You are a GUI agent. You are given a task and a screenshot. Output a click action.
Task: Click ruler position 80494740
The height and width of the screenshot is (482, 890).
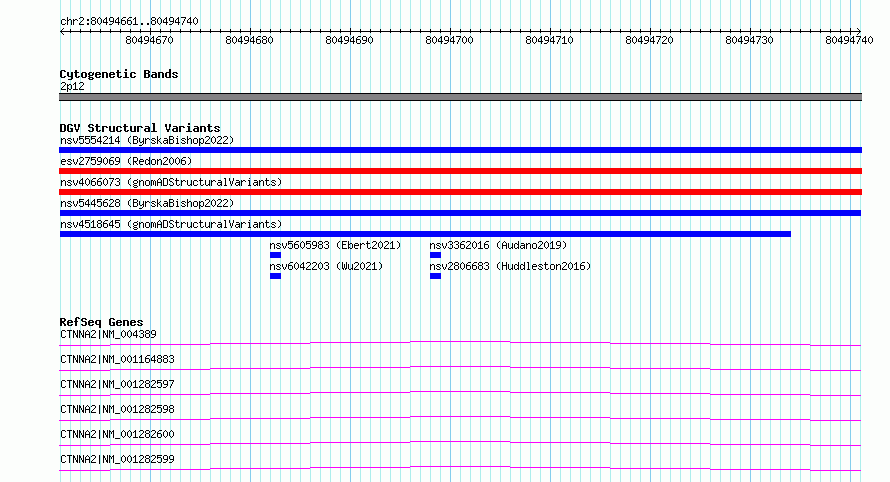(849, 40)
